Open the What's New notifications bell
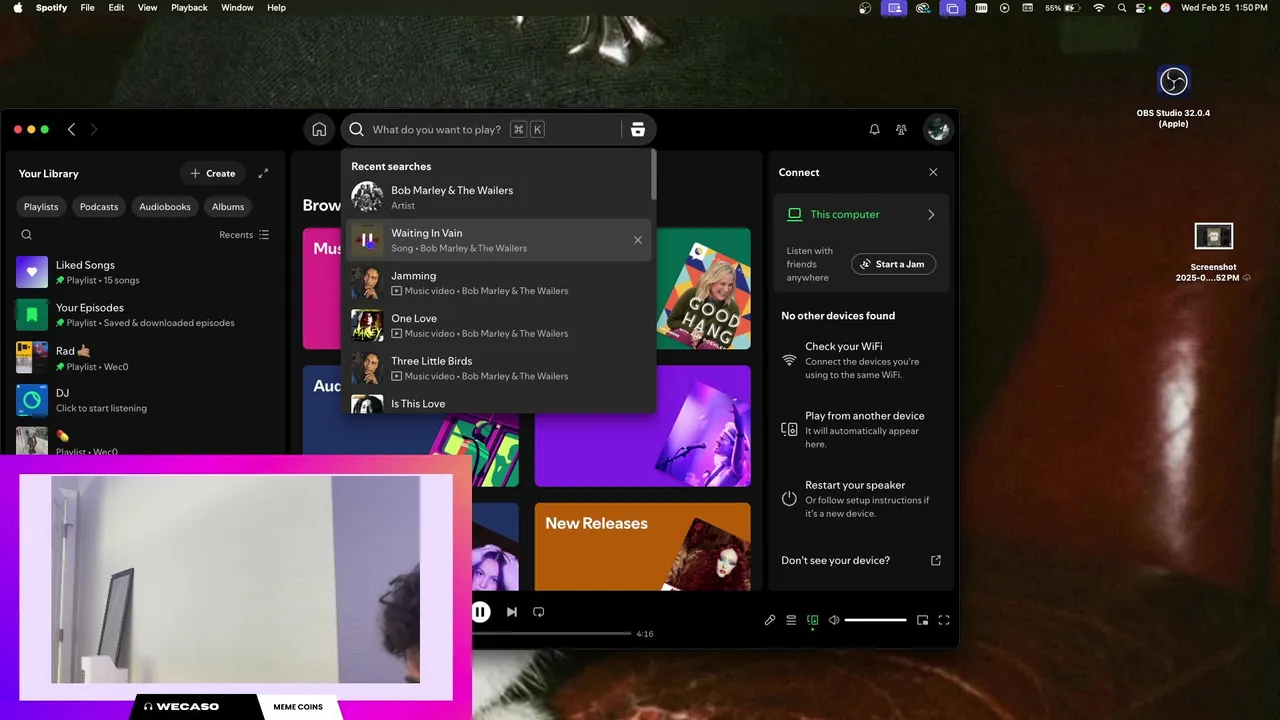Viewport: 1280px width, 720px height. (874, 129)
